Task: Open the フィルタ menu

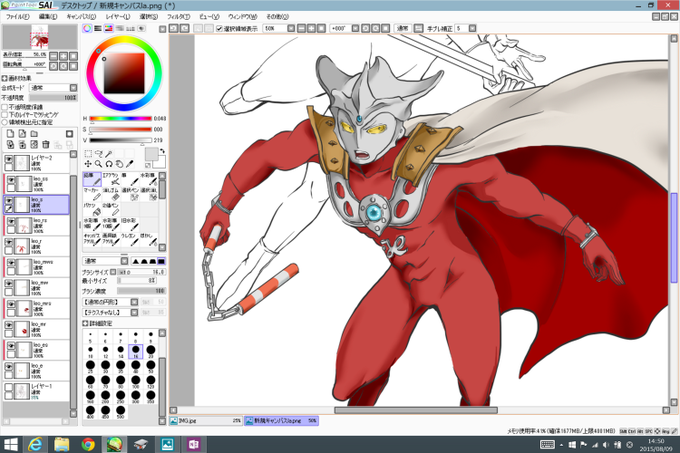Action: 178,17
